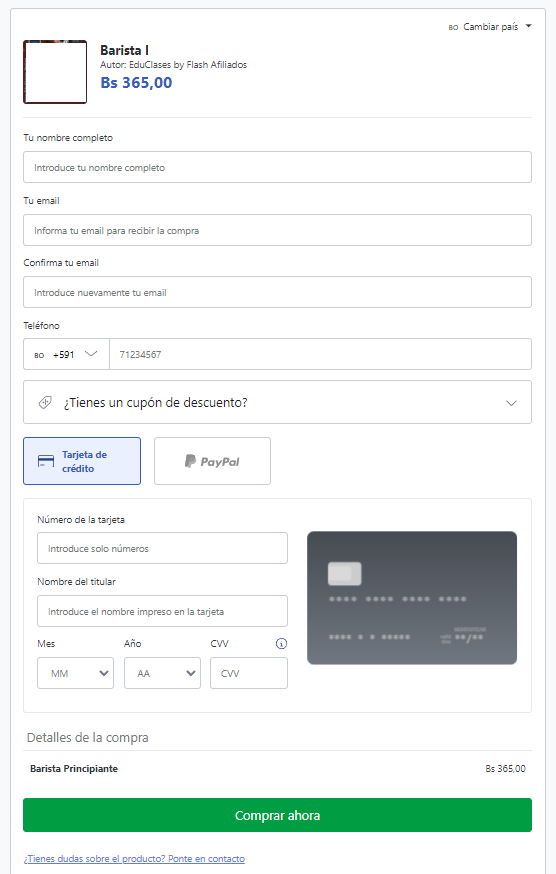Click the credit card icon
The image size is (556, 874).
[x=46, y=462]
